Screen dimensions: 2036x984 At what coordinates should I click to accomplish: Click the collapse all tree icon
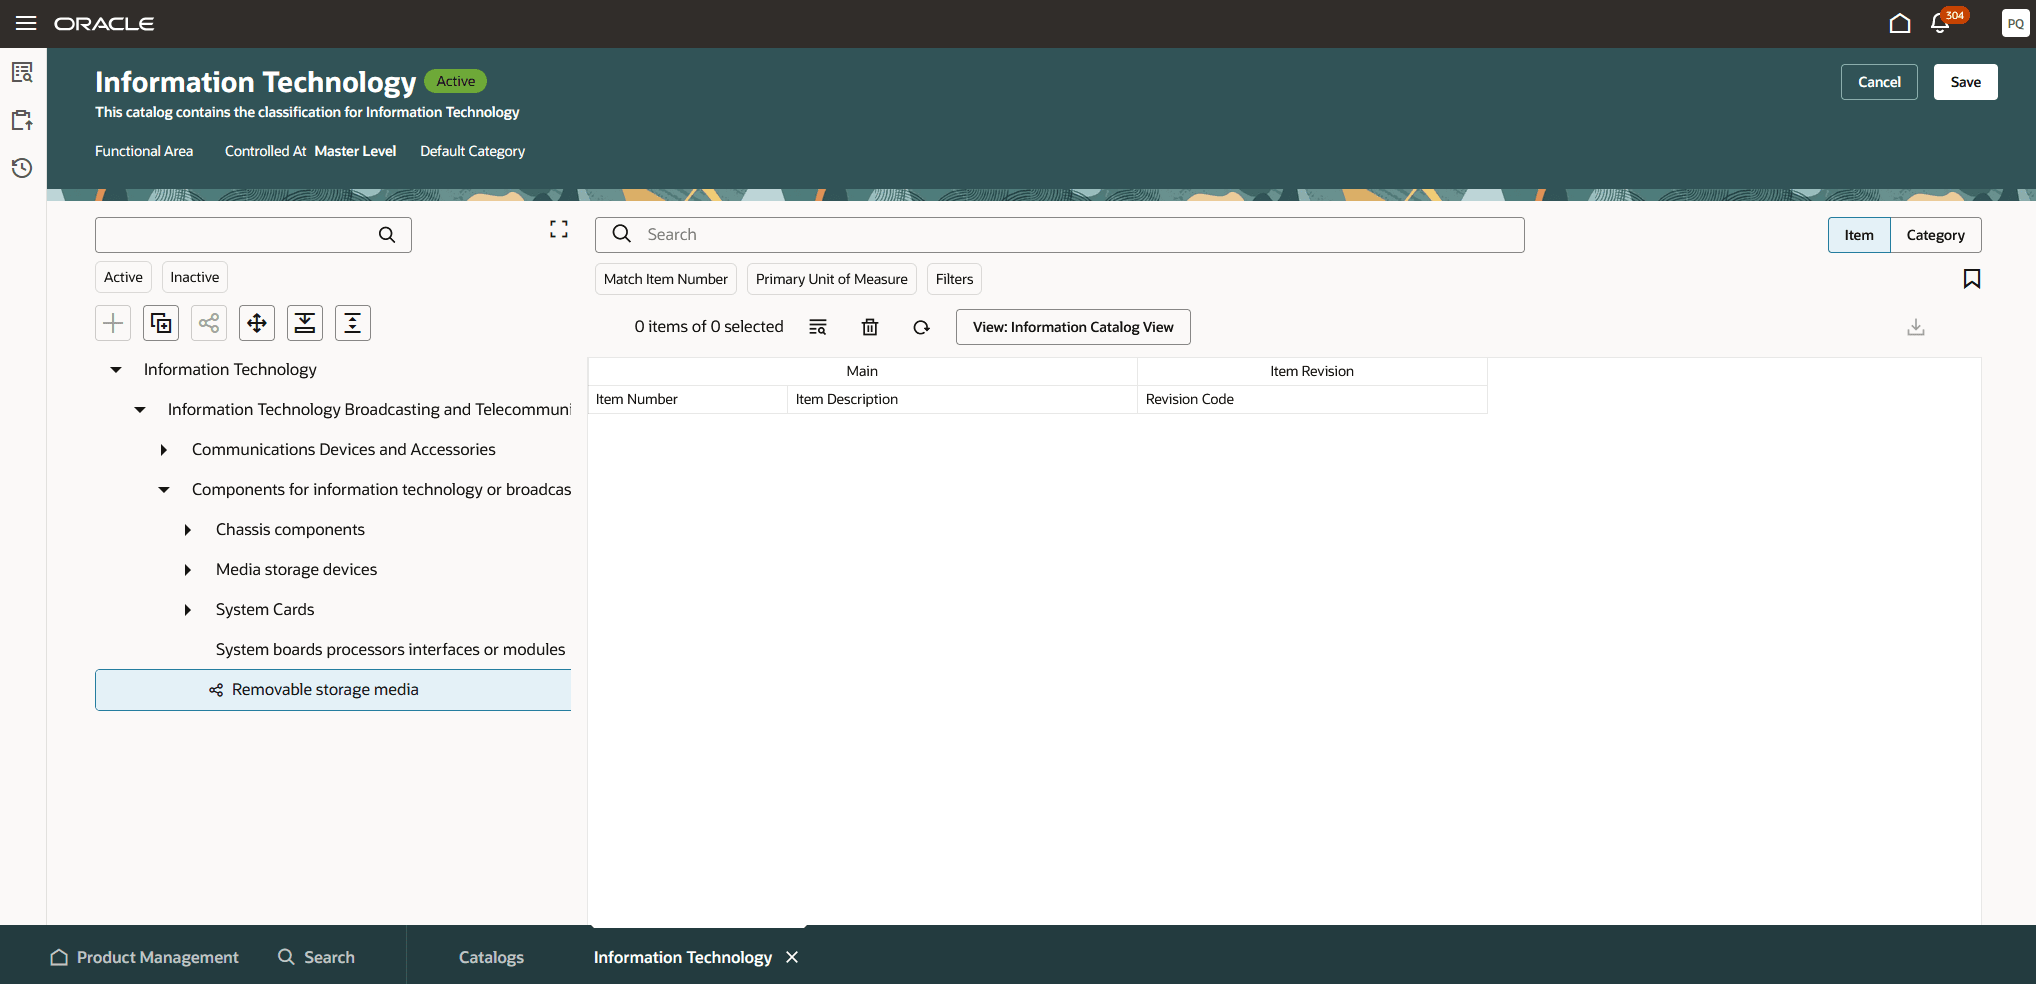[x=305, y=323]
